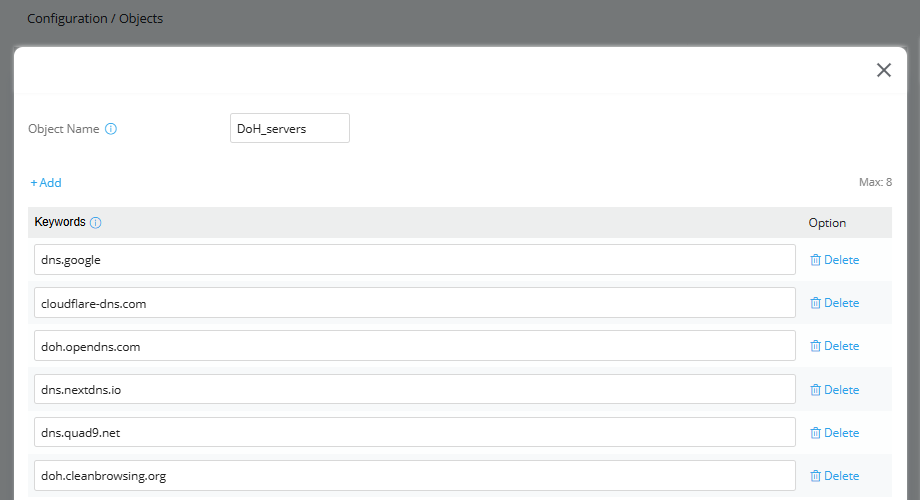The width and height of the screenshot is (920, 500).
Task: Close the object editing dialog
Action: pos(884,70)
